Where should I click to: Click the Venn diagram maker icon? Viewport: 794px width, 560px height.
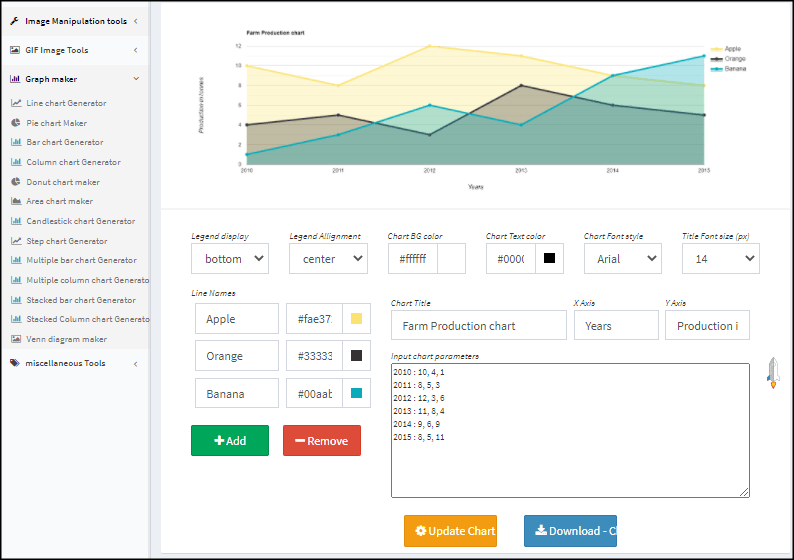pos(16,339)
